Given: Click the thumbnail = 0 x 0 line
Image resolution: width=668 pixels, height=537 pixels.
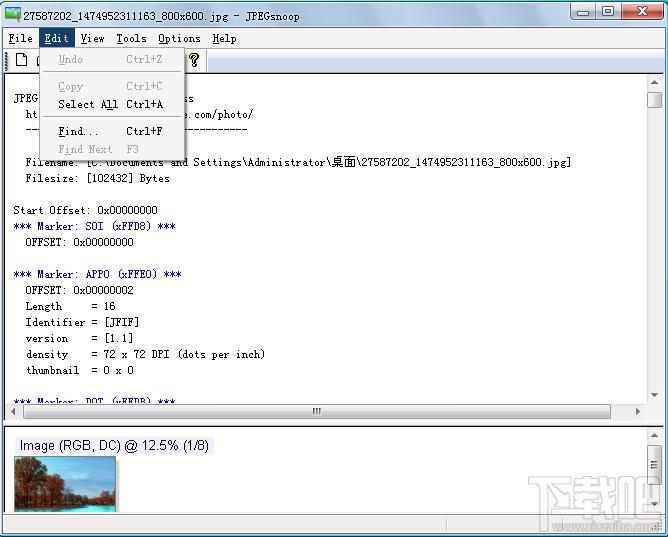Looking at the screenshot, I should coord(79,370).
